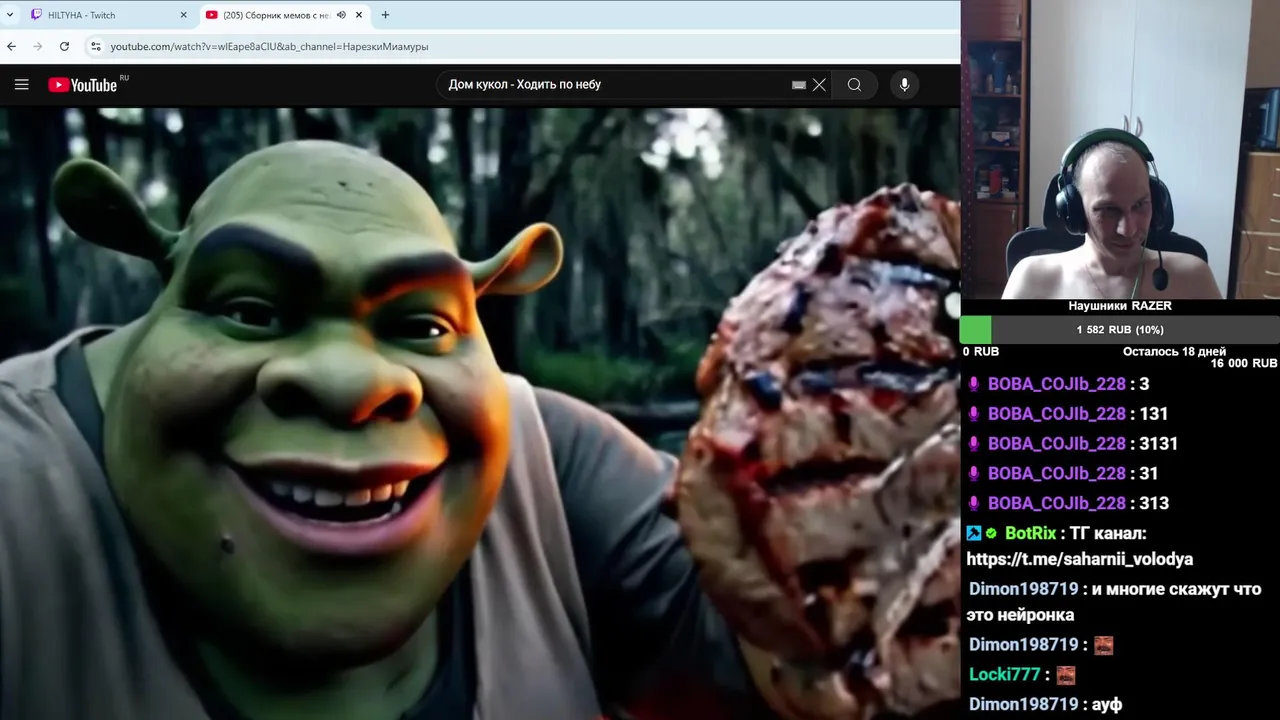Focus the address bar with youtube.com URL

(520, 46)
